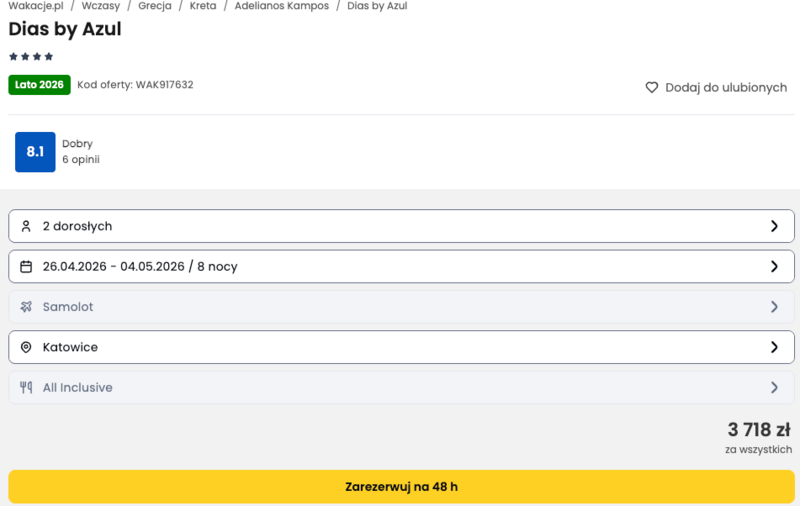Expand the Samolot transport chevron
Image resolution: width=800 pixels, height=506 pixels.
click(774, 307)
